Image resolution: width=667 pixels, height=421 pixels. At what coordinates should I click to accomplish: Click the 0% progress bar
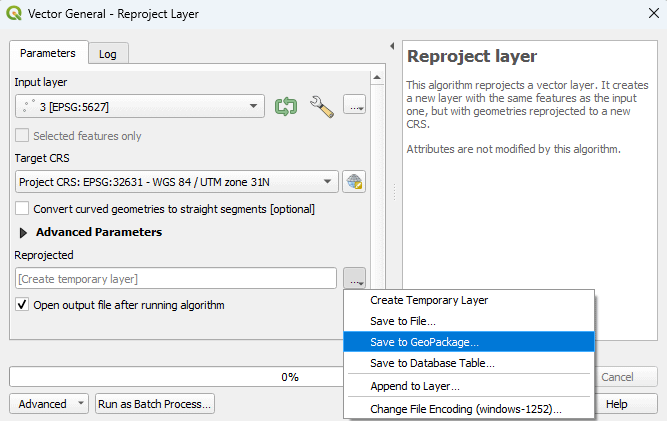coord(289,377)
